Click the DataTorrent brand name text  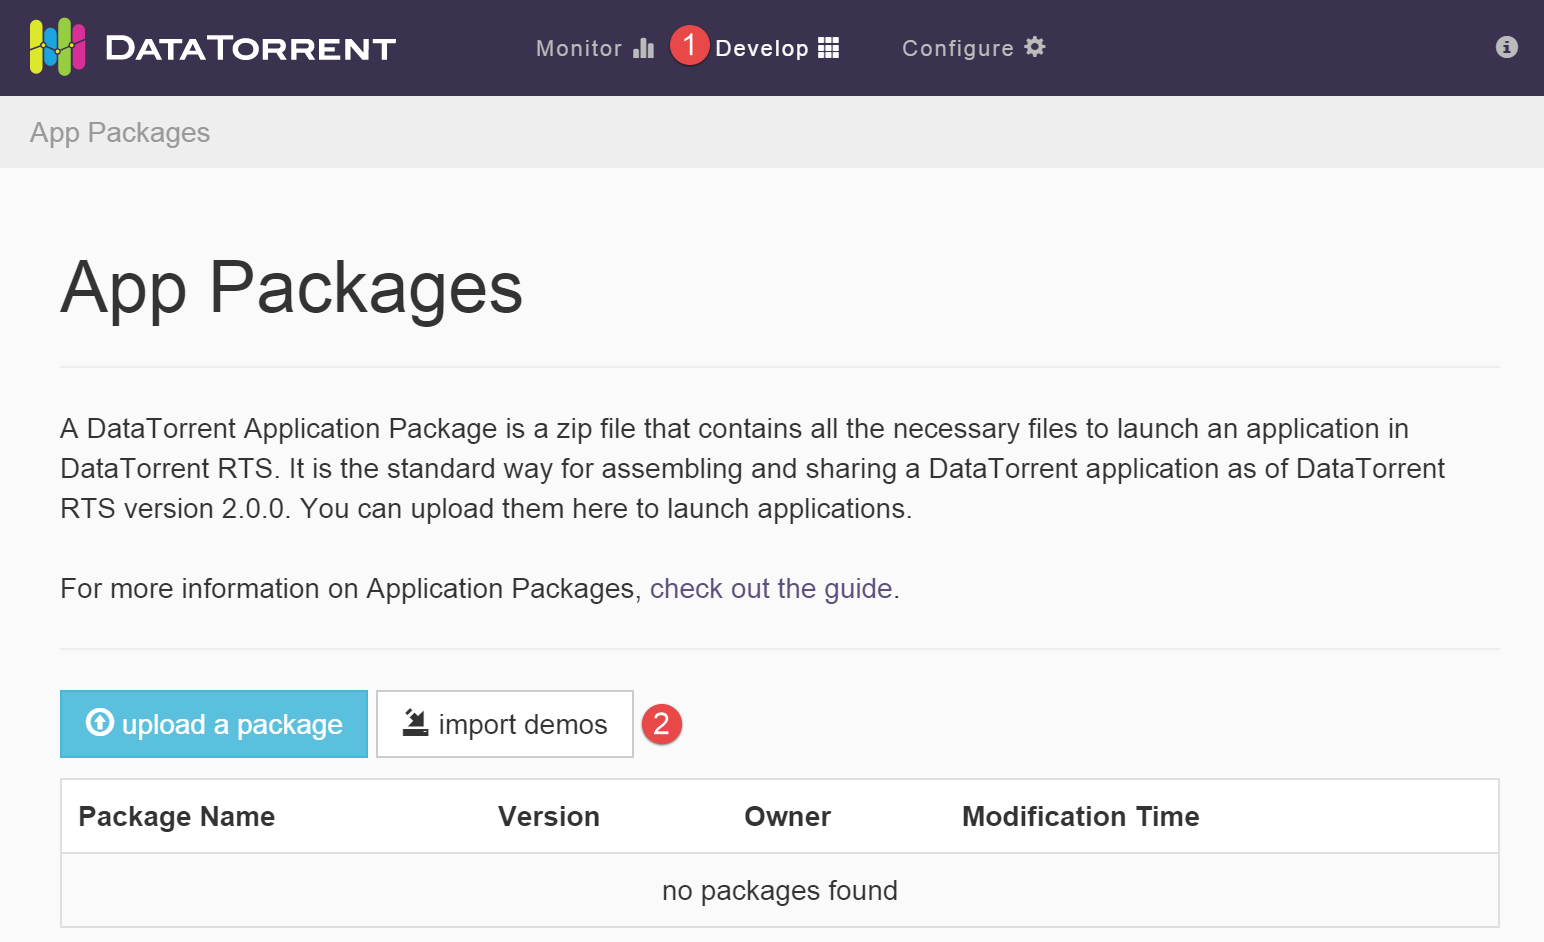[250, 48]
